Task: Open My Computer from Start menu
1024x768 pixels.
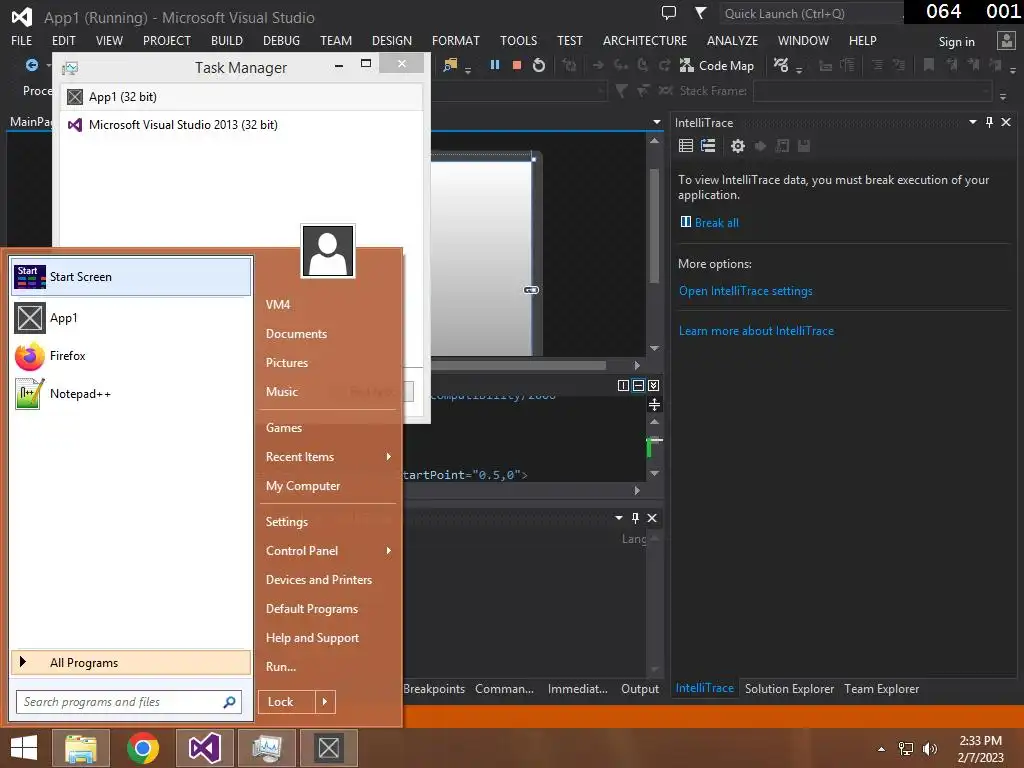Action: (303, 486)
